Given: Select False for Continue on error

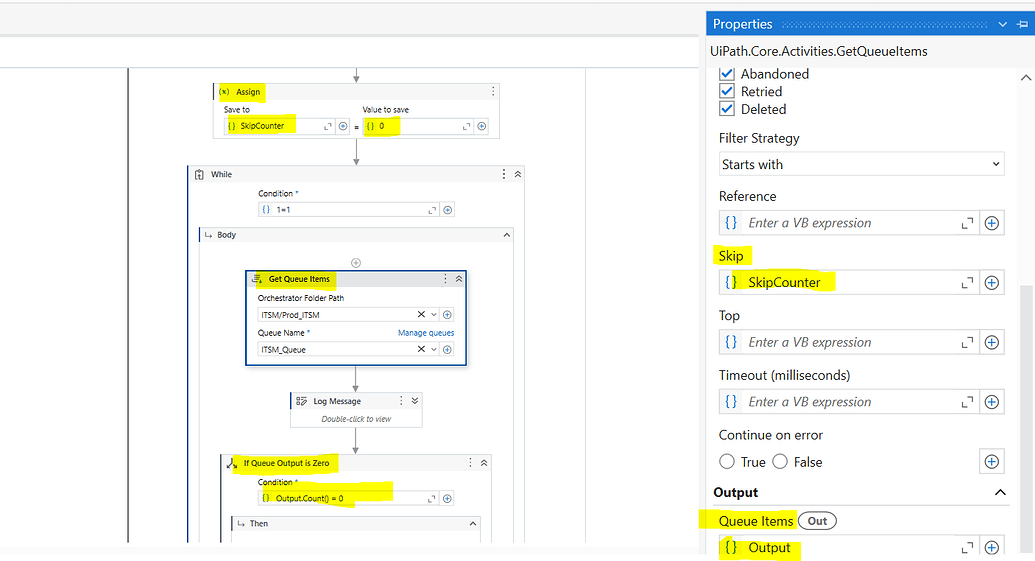Looking at the screenshot, I should pyautogui.click(x=780, y=462).
